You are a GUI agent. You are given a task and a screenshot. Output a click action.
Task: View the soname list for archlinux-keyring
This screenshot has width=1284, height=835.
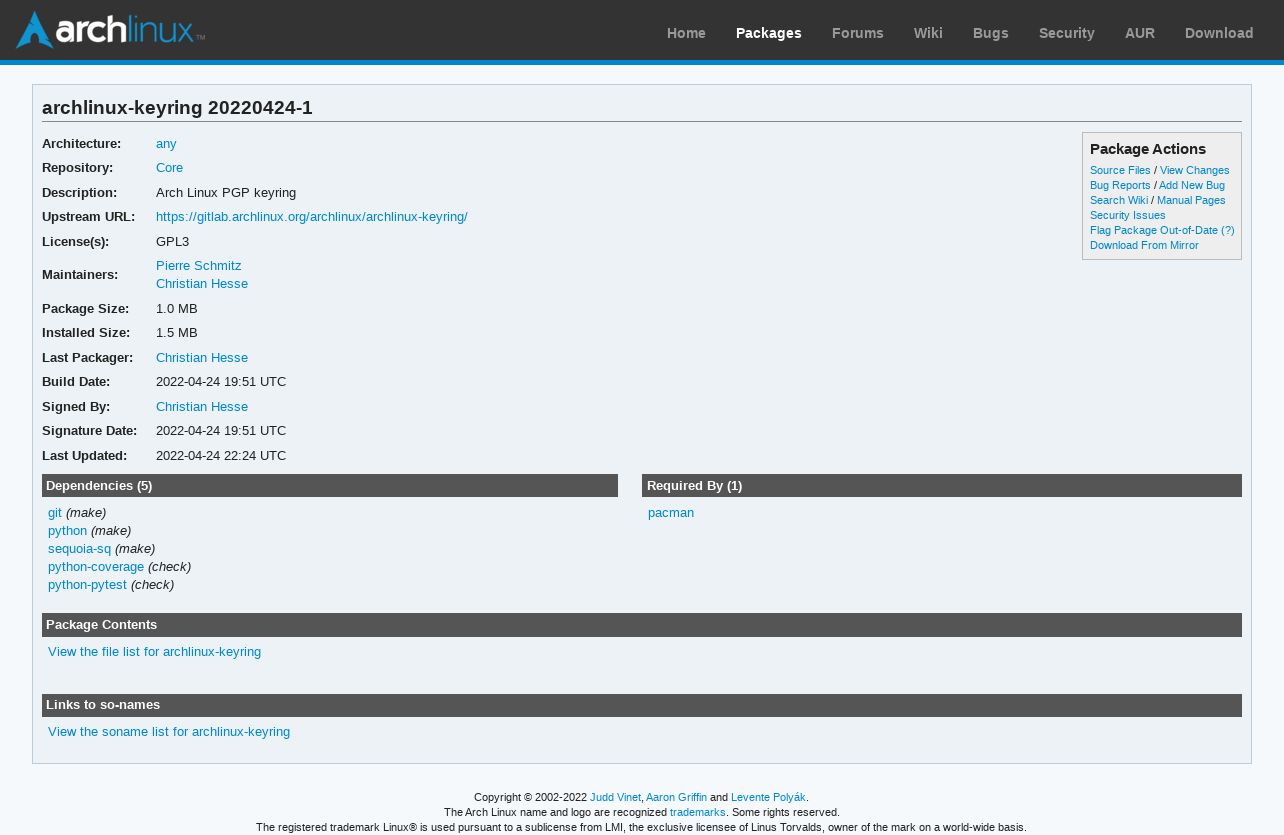click(169, 732)
